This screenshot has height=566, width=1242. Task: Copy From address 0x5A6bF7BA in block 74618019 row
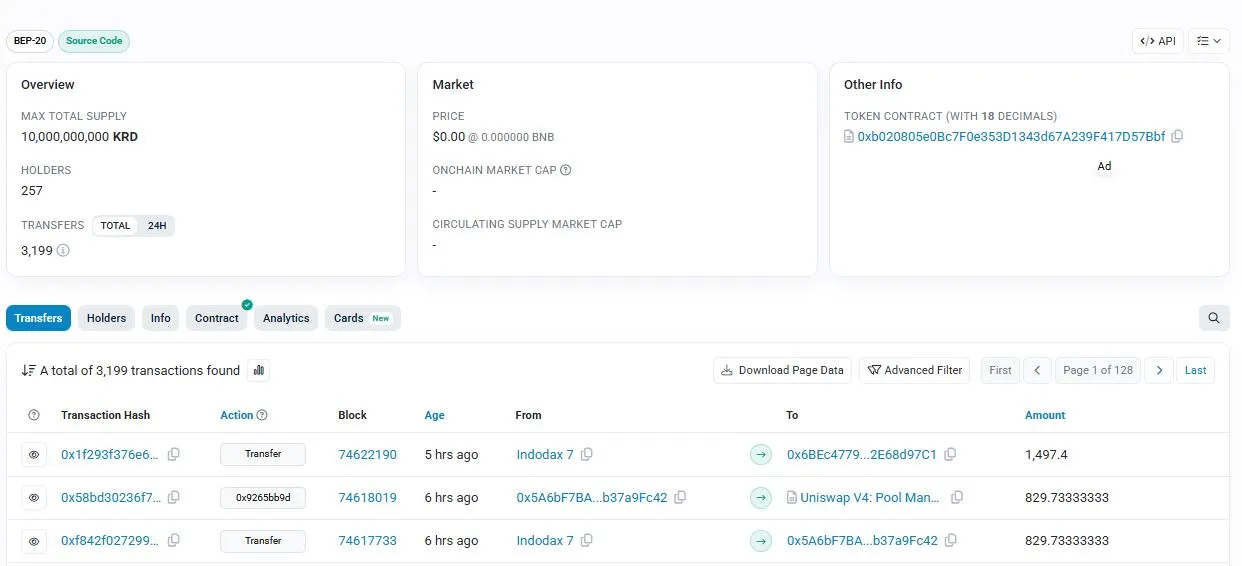coord(680,497)
